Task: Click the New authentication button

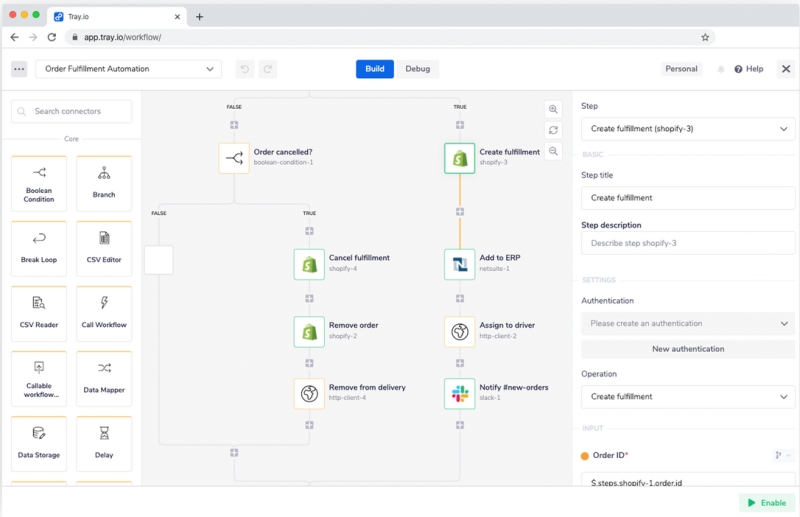Action: (x=688, y=349)
